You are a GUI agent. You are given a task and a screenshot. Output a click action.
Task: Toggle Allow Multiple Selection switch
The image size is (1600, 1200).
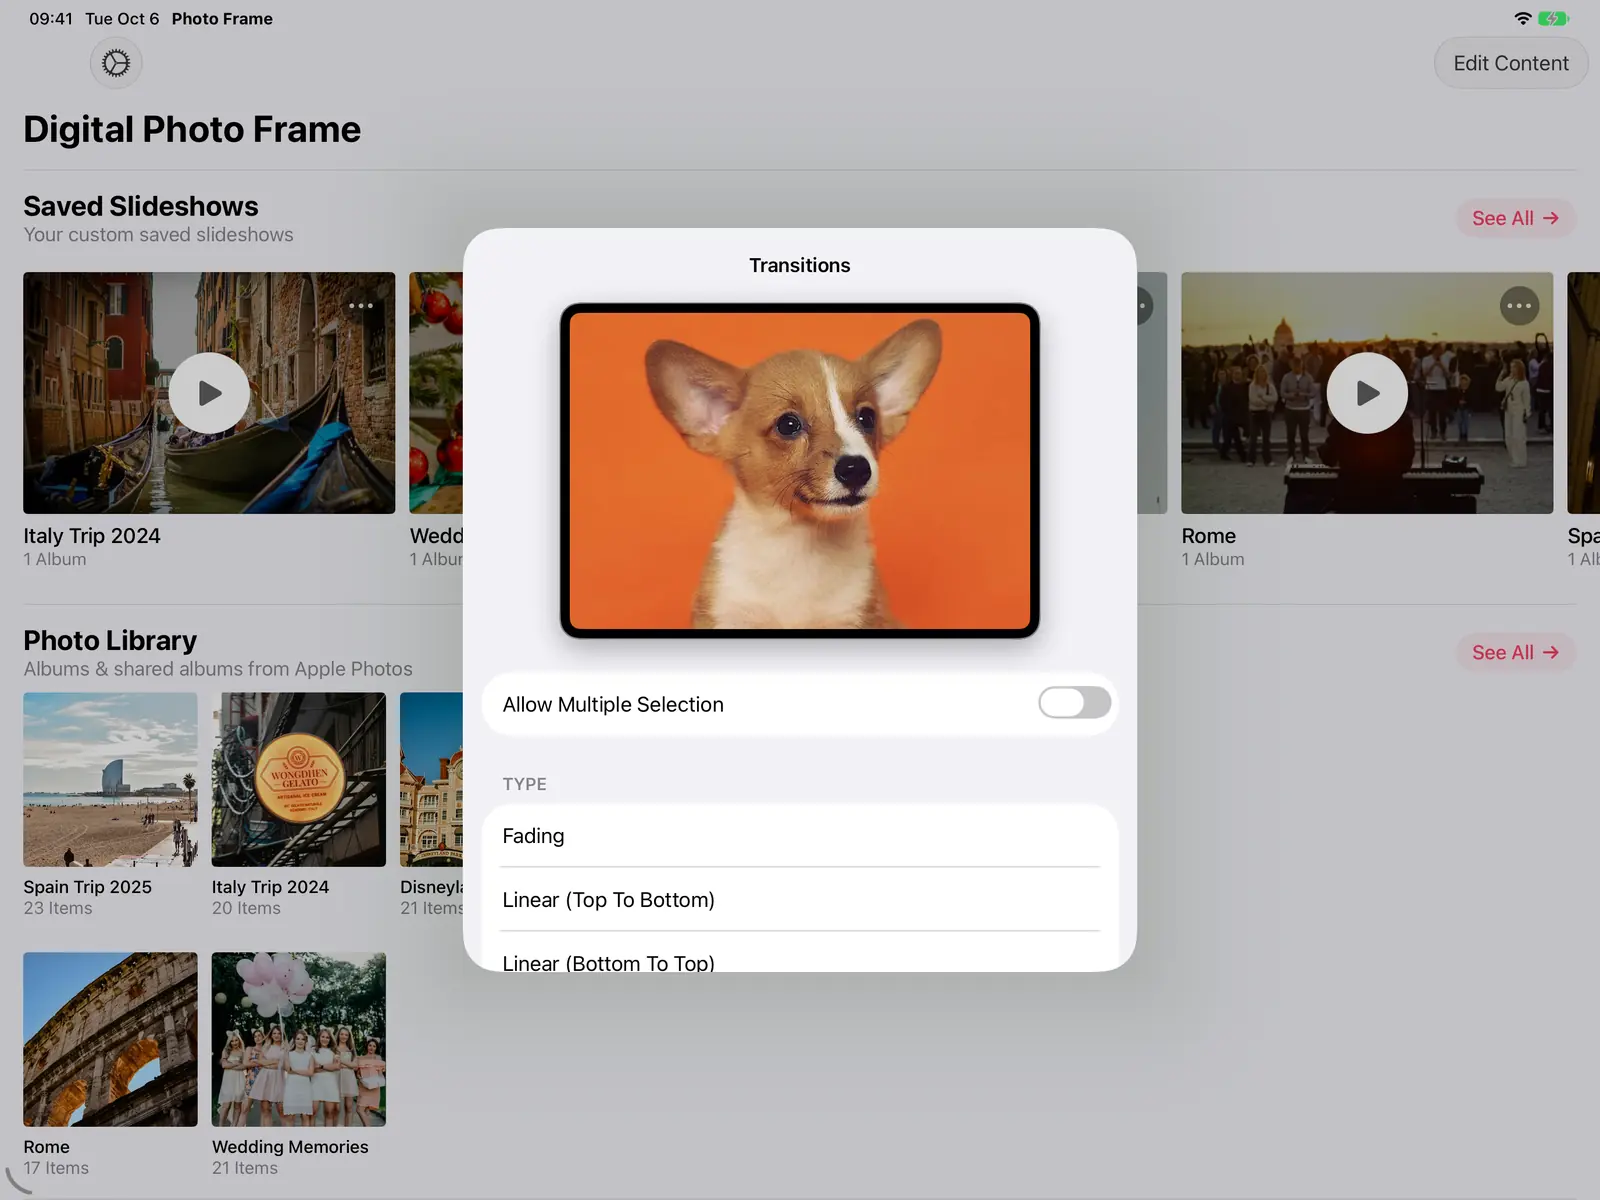1074,703
